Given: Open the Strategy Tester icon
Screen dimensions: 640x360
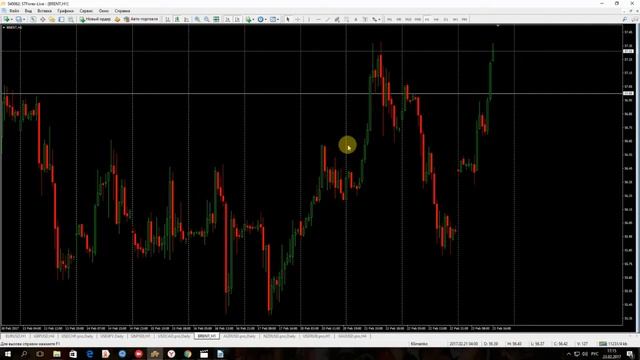Looking at the screenshot, I should [x=71, y=19].
